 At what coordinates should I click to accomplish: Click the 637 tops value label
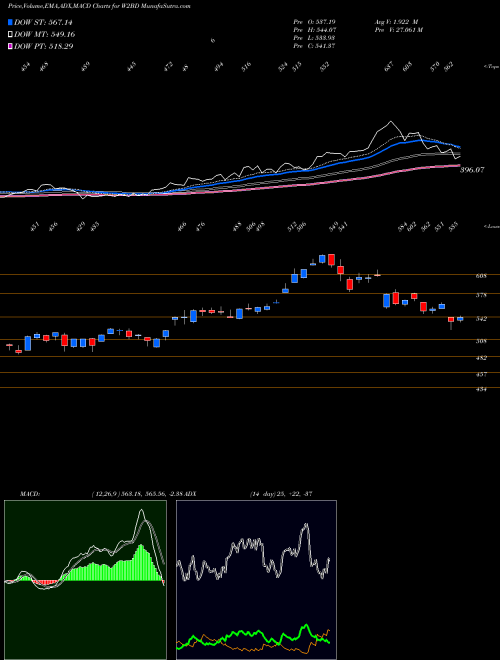389,66
